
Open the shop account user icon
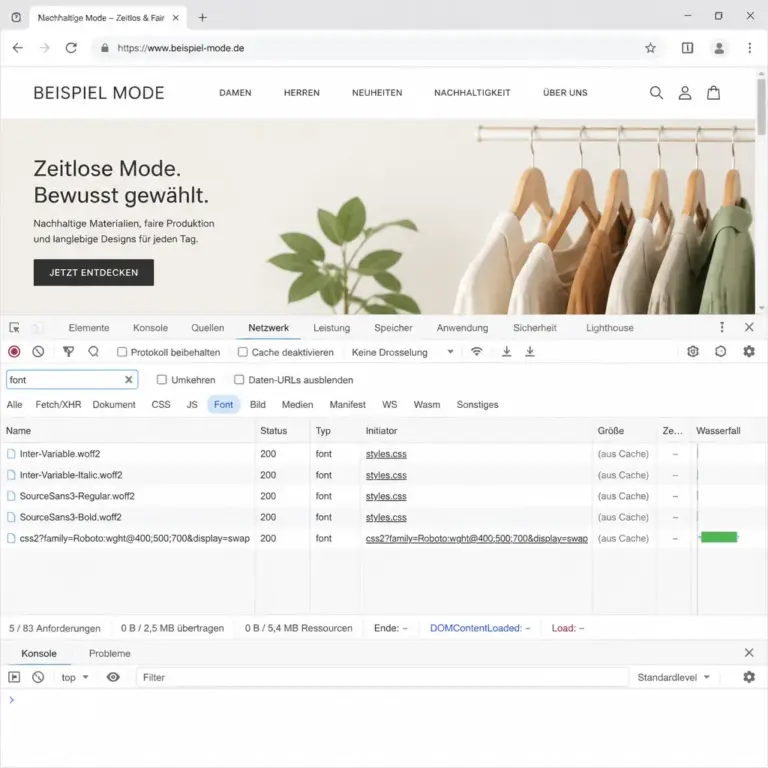685,93
